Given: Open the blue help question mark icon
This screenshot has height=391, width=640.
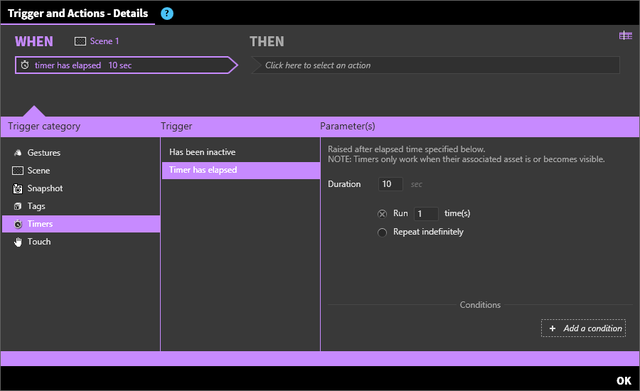Looking at the screenshot, I should point(167,13).
